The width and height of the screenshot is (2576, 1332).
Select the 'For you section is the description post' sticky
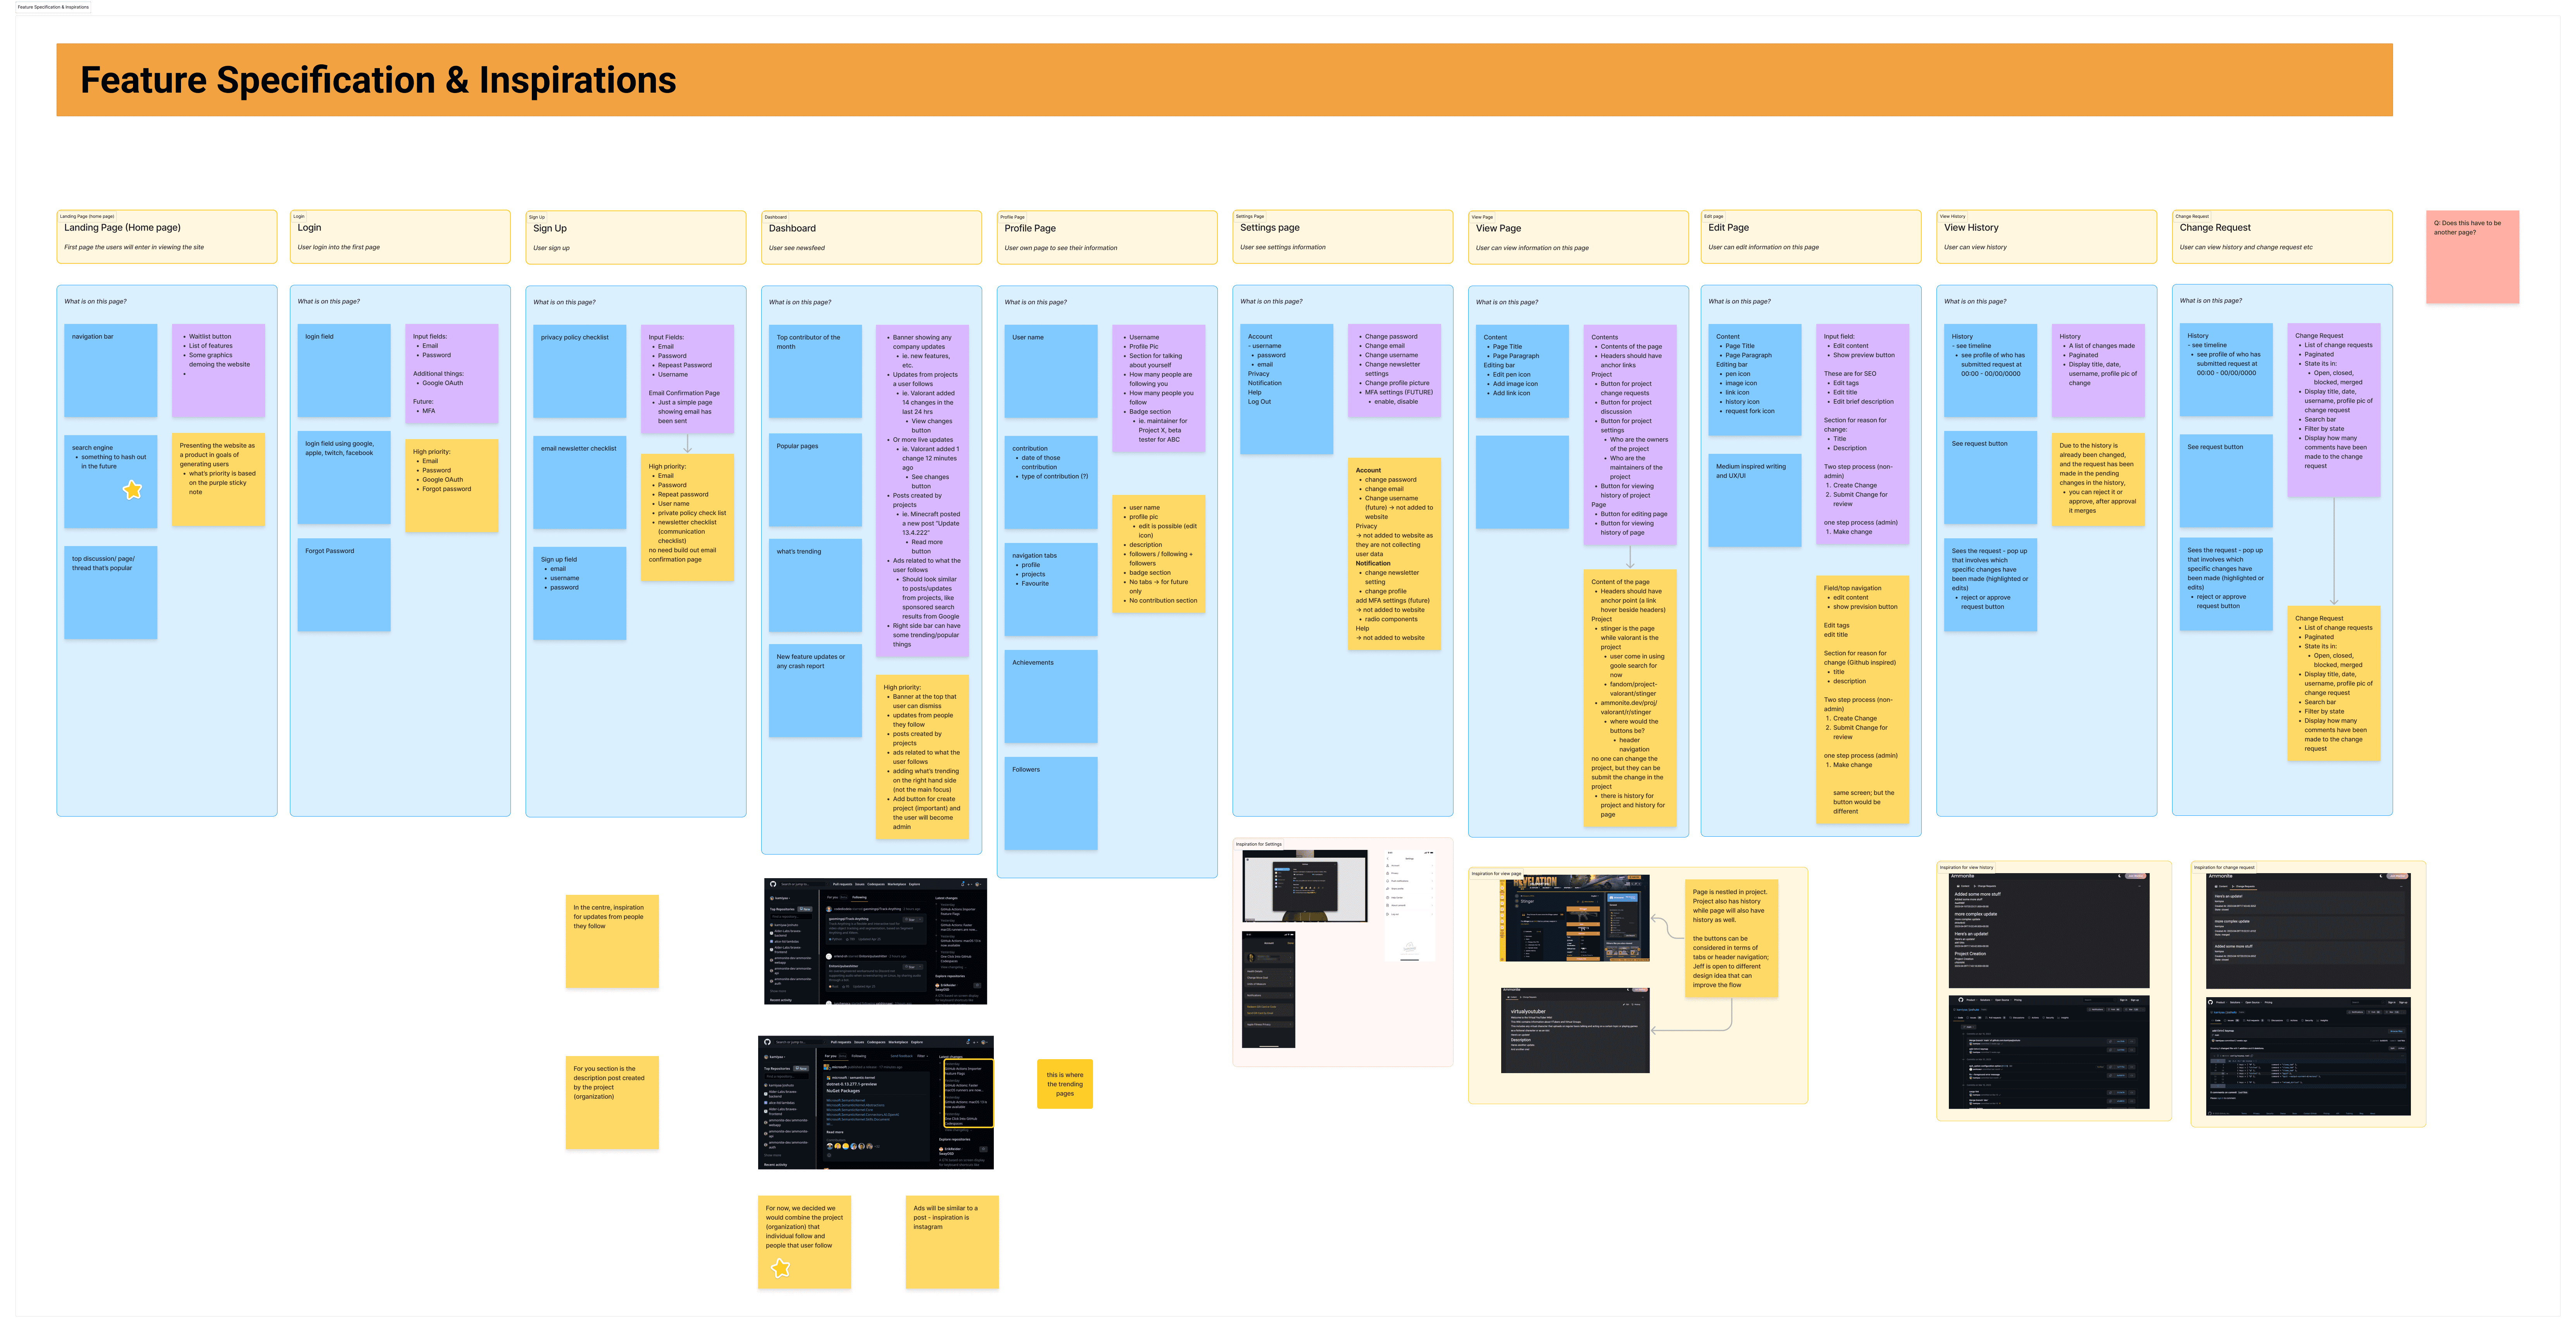pyautogui.click(x=612, y=1103)
